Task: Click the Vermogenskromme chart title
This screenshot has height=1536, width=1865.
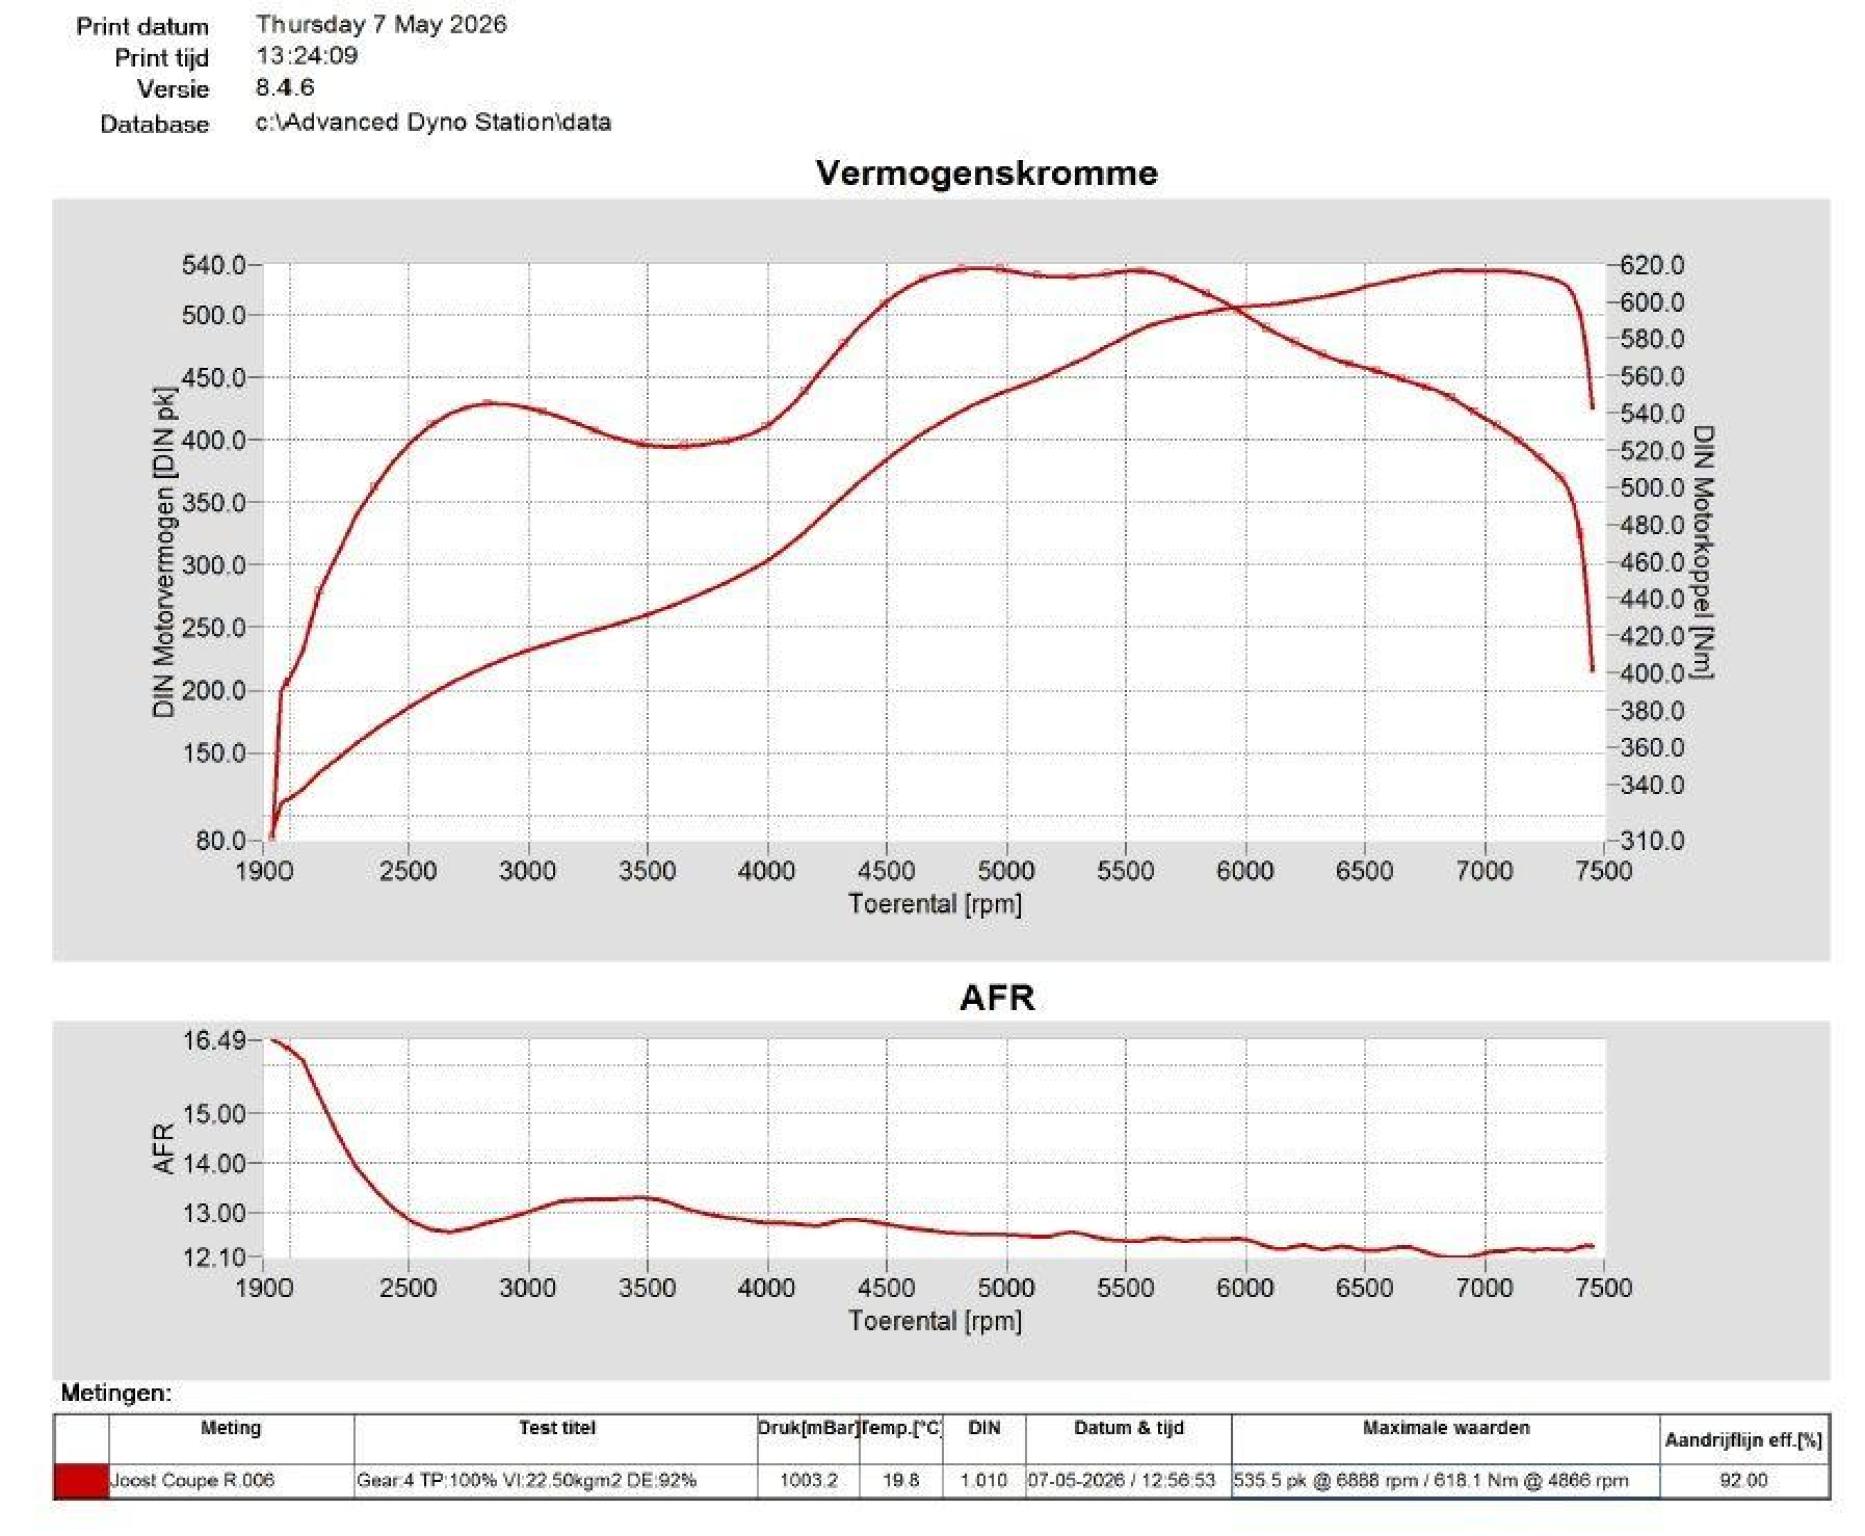Action: click(x=986, y=173)
